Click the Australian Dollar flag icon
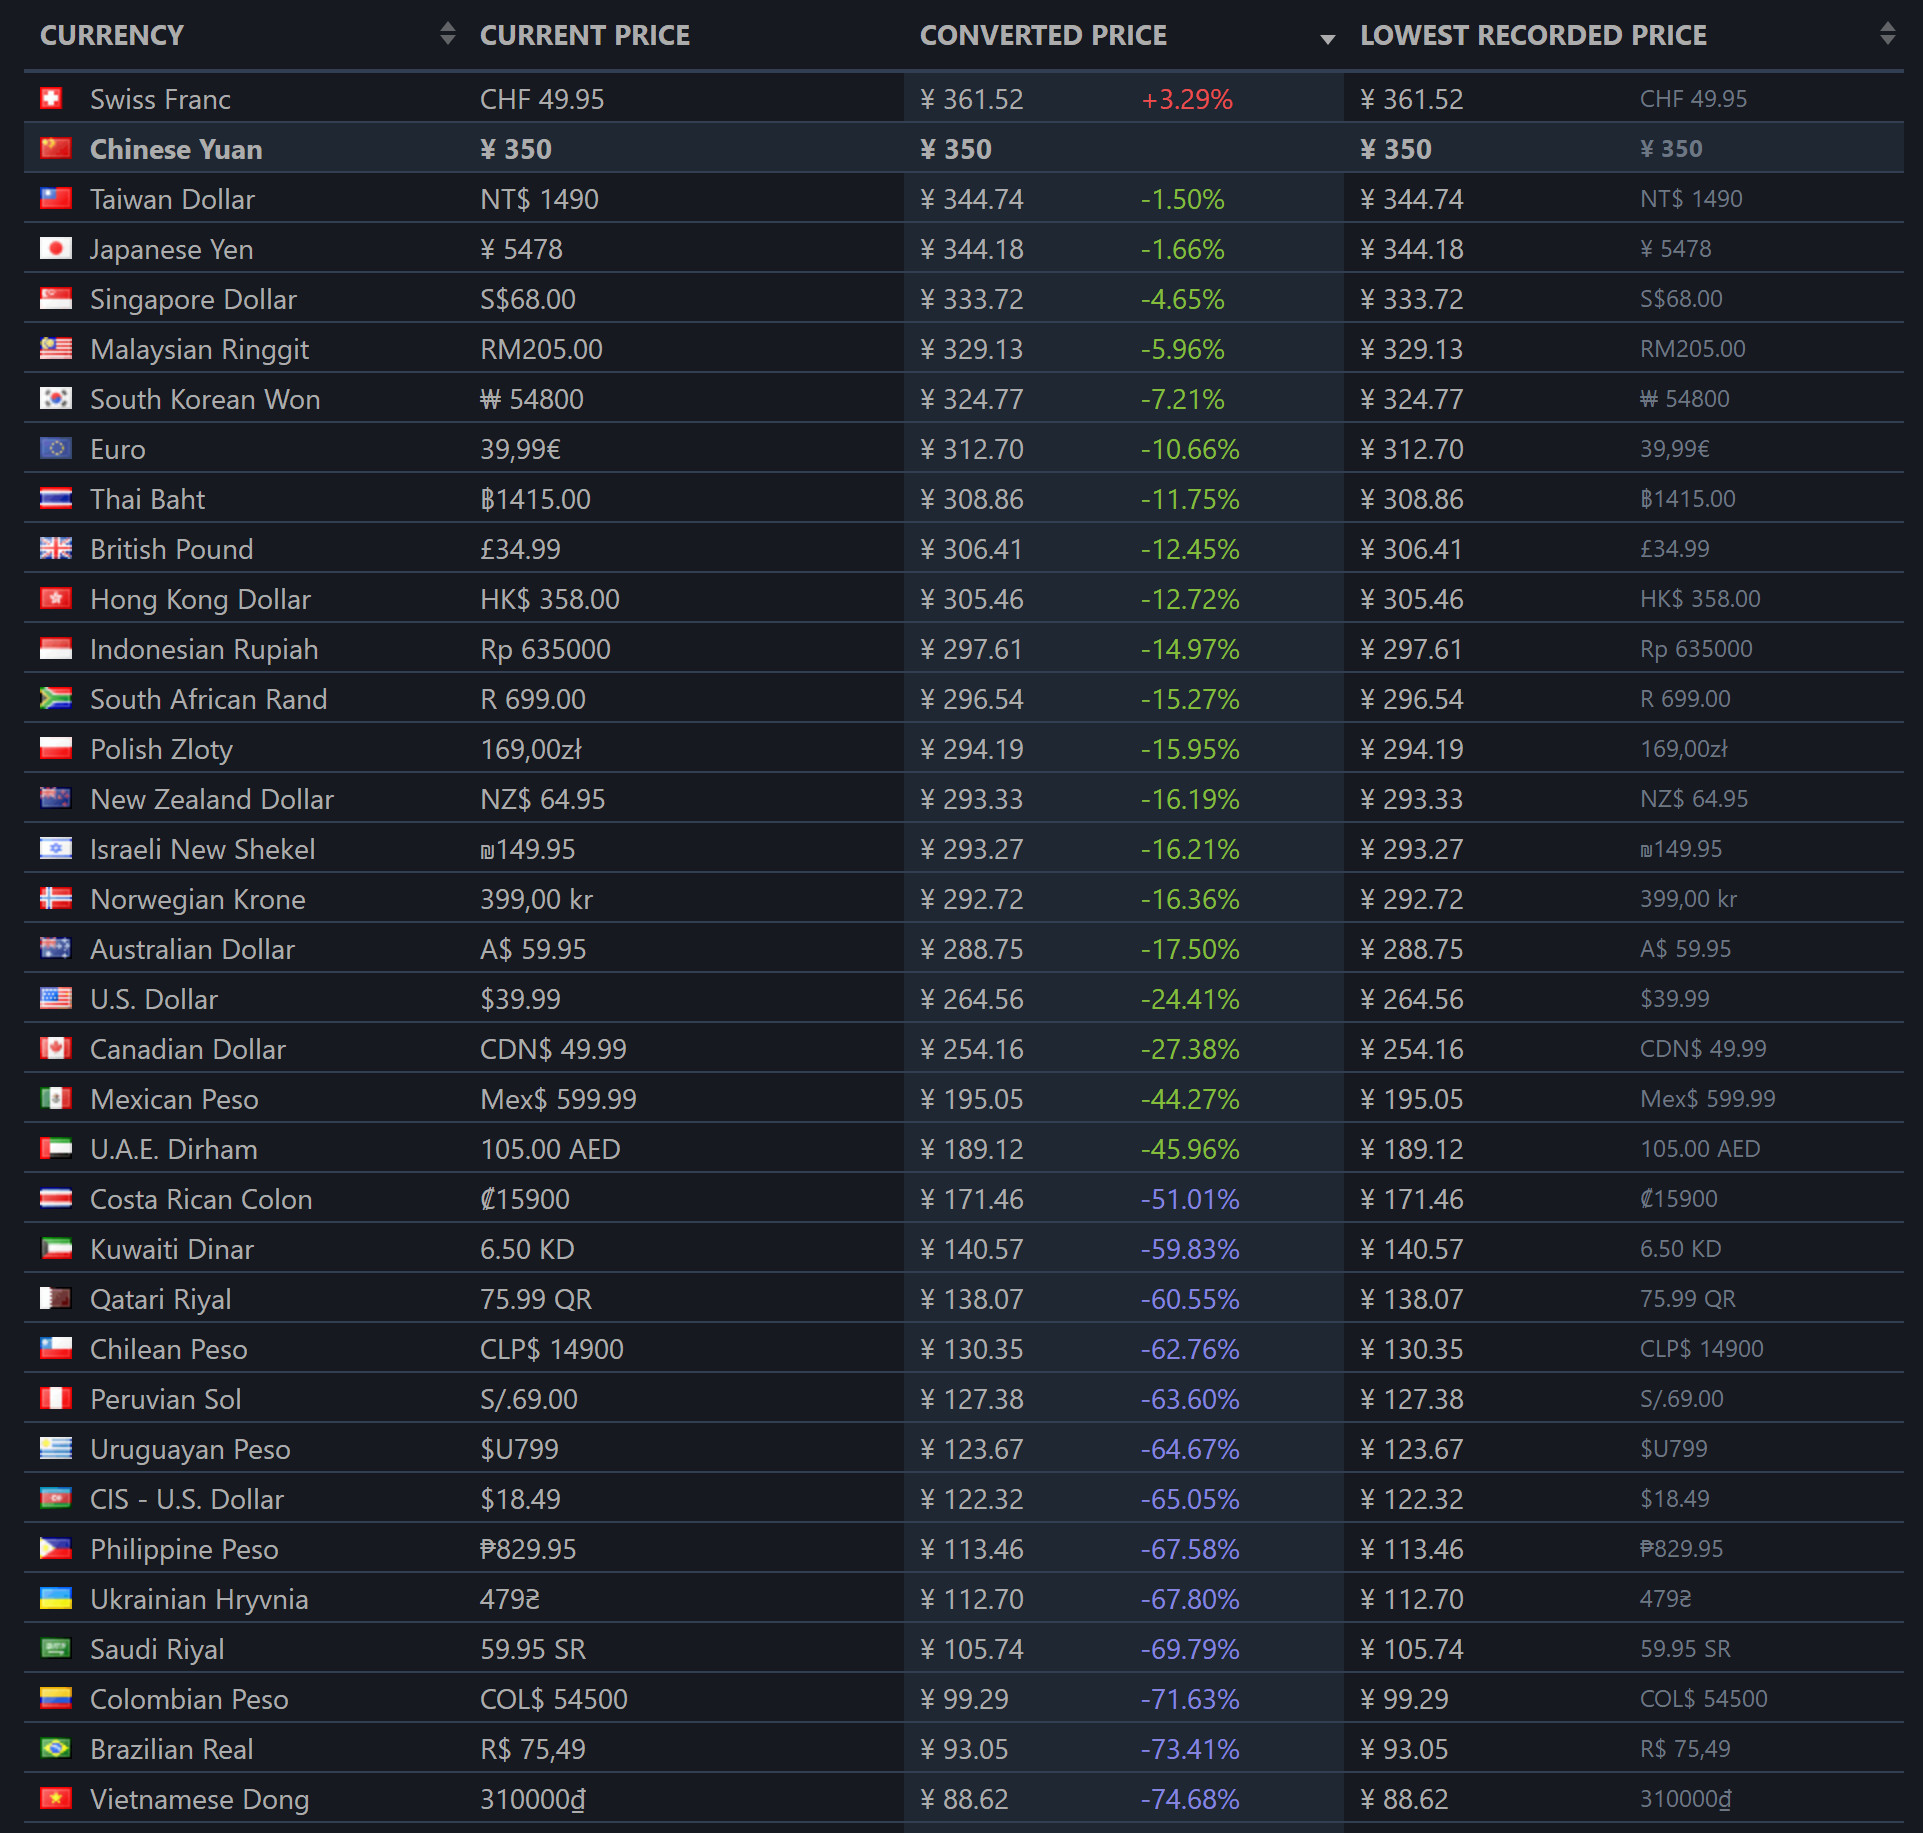This screenshot has width=1923, height=1833. click(x=55, y=948)
